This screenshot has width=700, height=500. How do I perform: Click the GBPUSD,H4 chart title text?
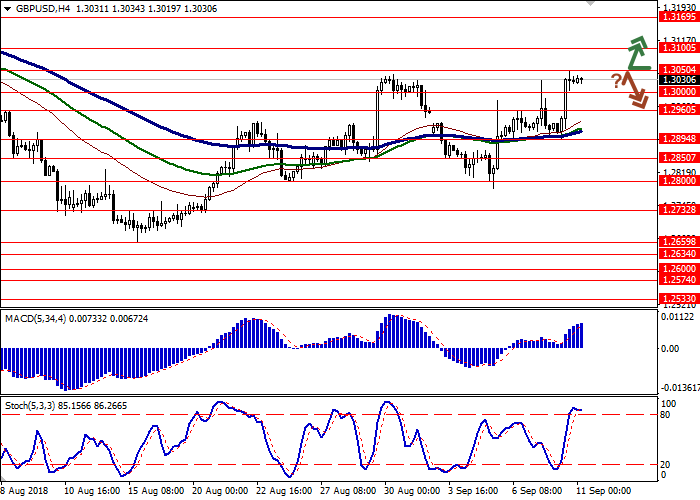pos(42,9)
